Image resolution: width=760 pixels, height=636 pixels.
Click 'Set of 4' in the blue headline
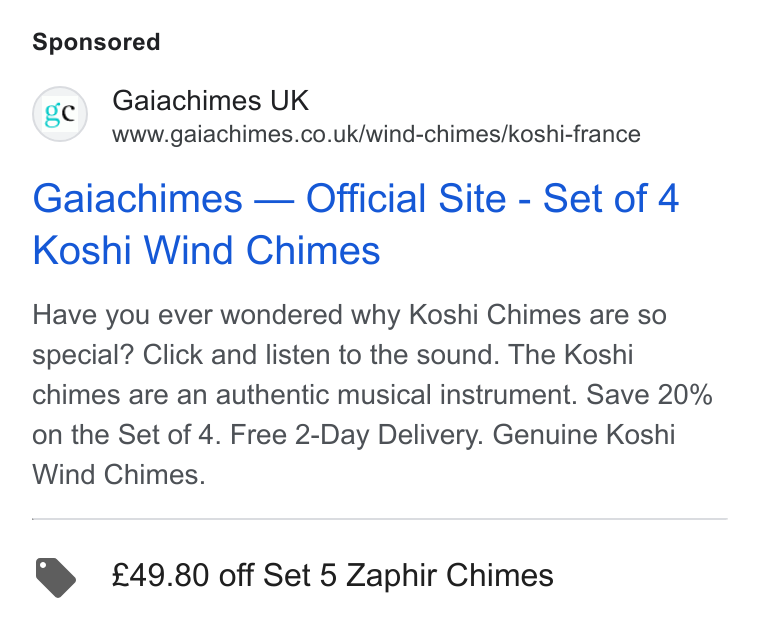611,198
